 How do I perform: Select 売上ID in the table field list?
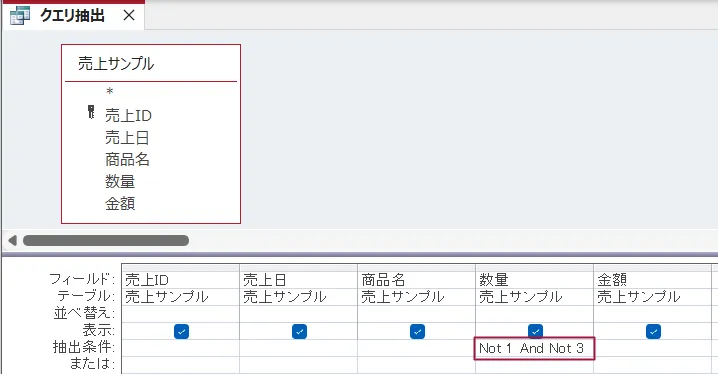pos(128,116)
